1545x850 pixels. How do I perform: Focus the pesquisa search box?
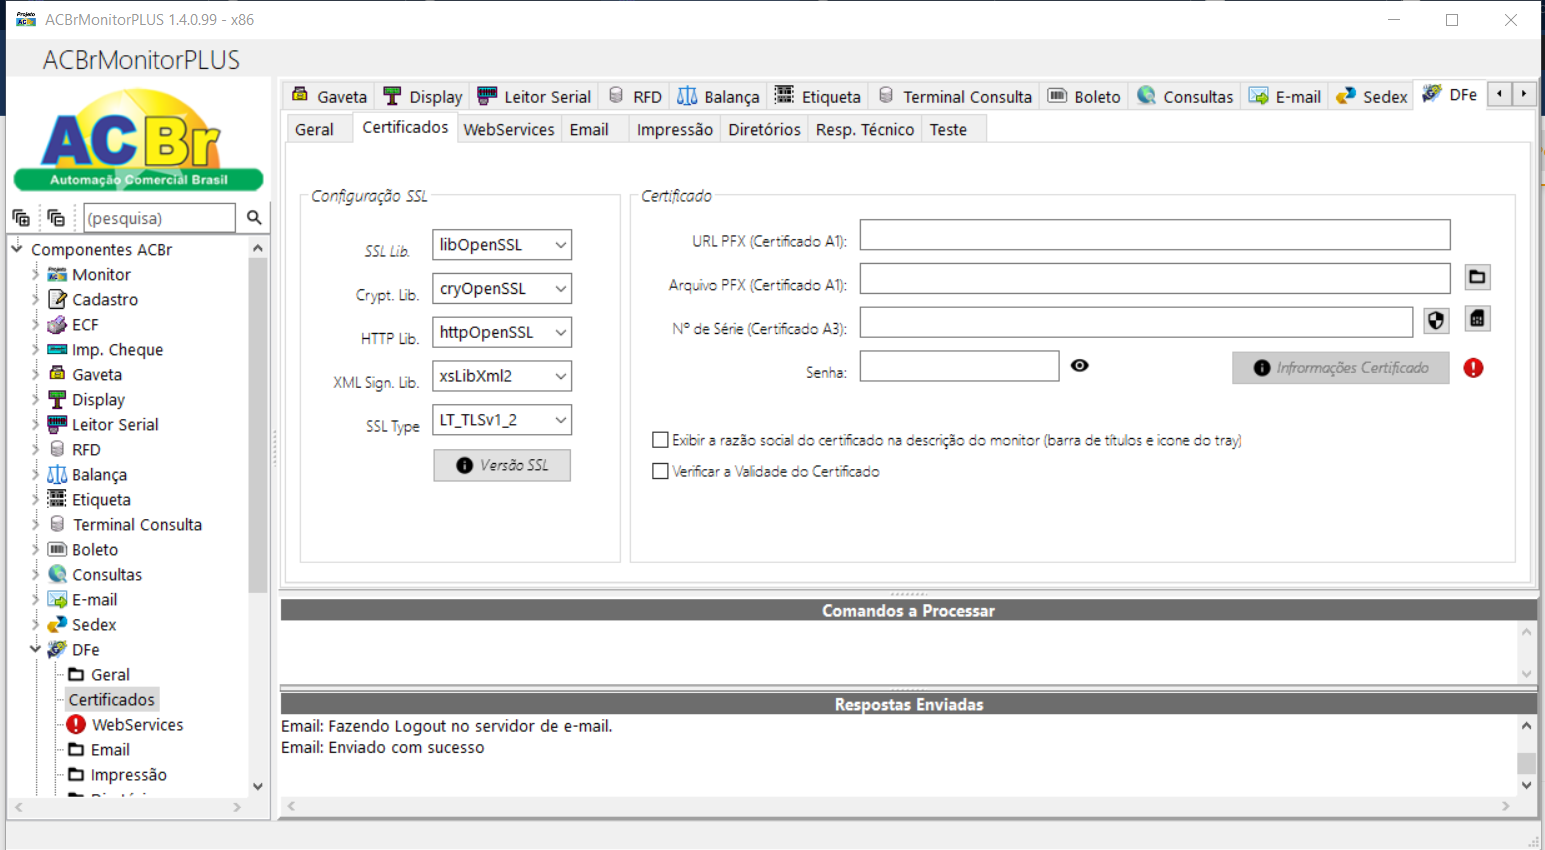pyautogui.click(x=158, y=217)
